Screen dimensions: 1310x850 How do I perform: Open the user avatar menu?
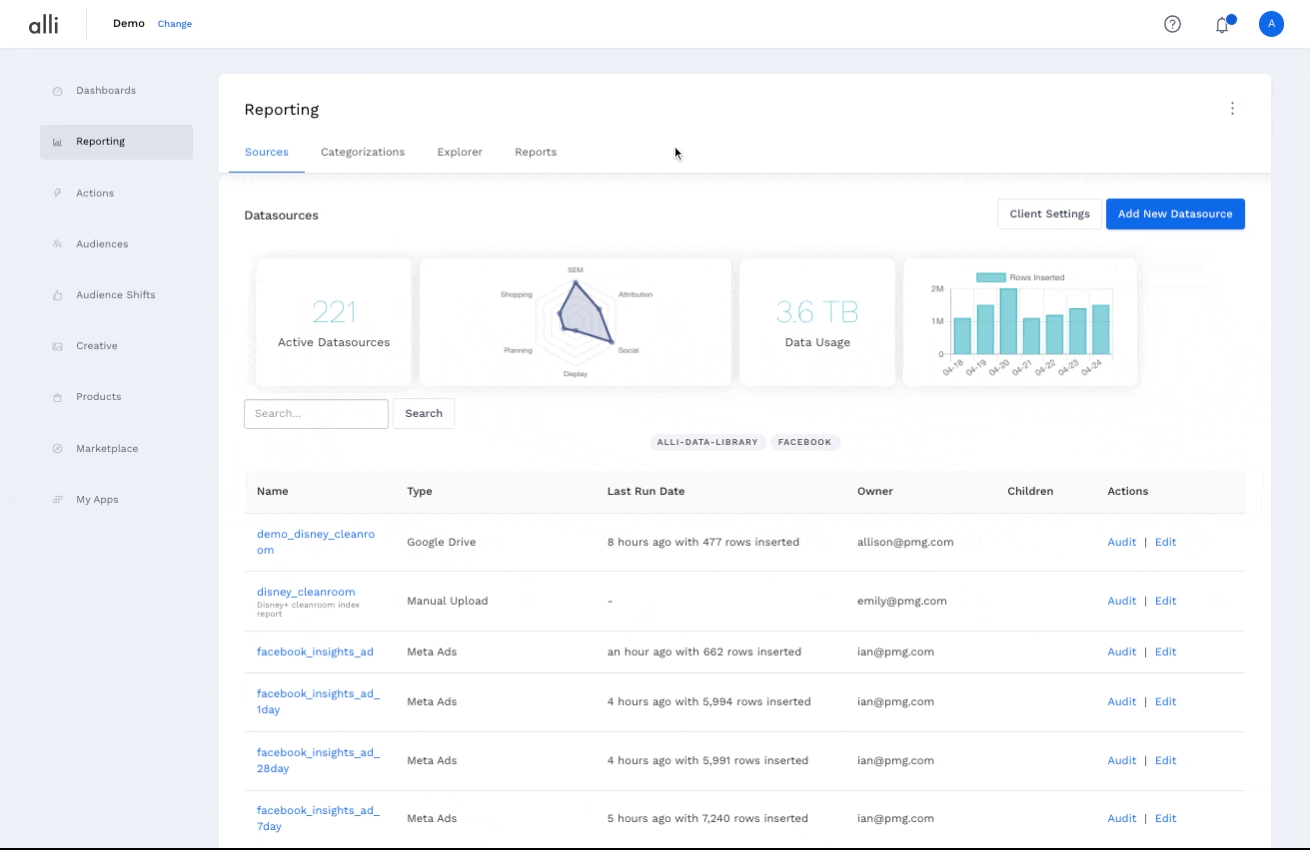[1271, 24]
